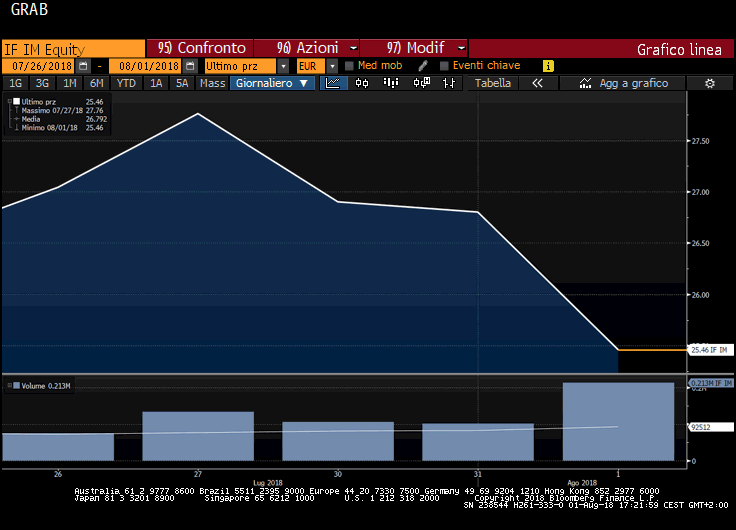Select the Mass time range
This screenshot has height=530, width=736.
[x=213, y=83]
